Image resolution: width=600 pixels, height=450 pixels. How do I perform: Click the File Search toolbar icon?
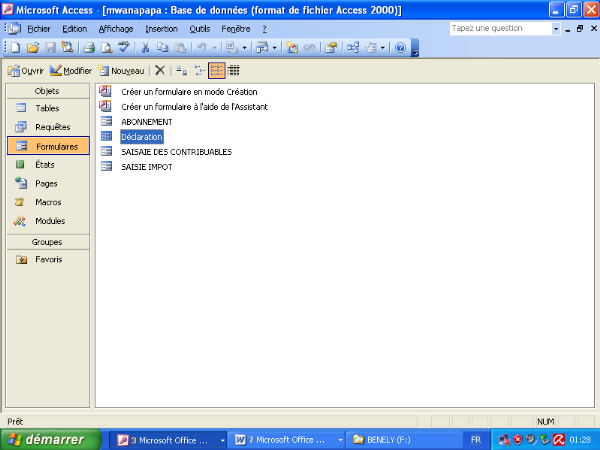coord(67,48)
